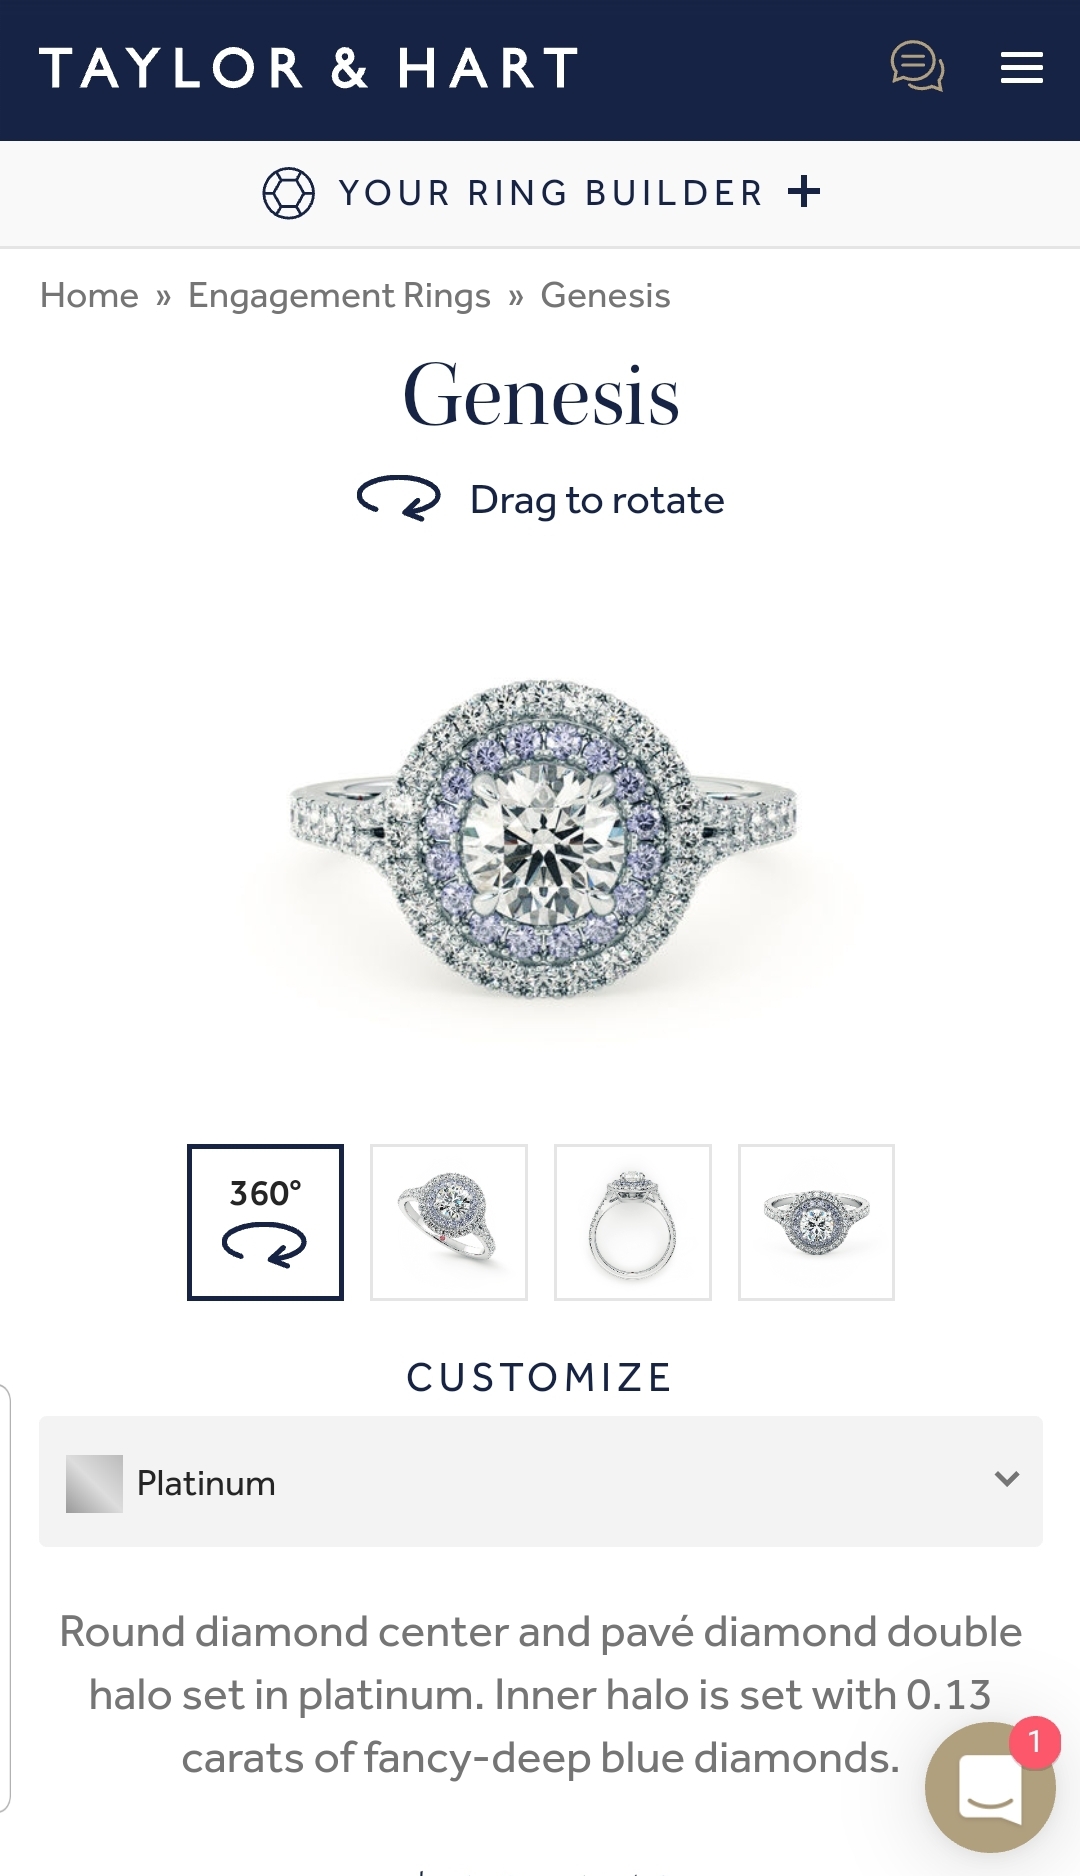View the ring profile thumbnail
The image size is (1080, 1876).
click(633, 1222)
